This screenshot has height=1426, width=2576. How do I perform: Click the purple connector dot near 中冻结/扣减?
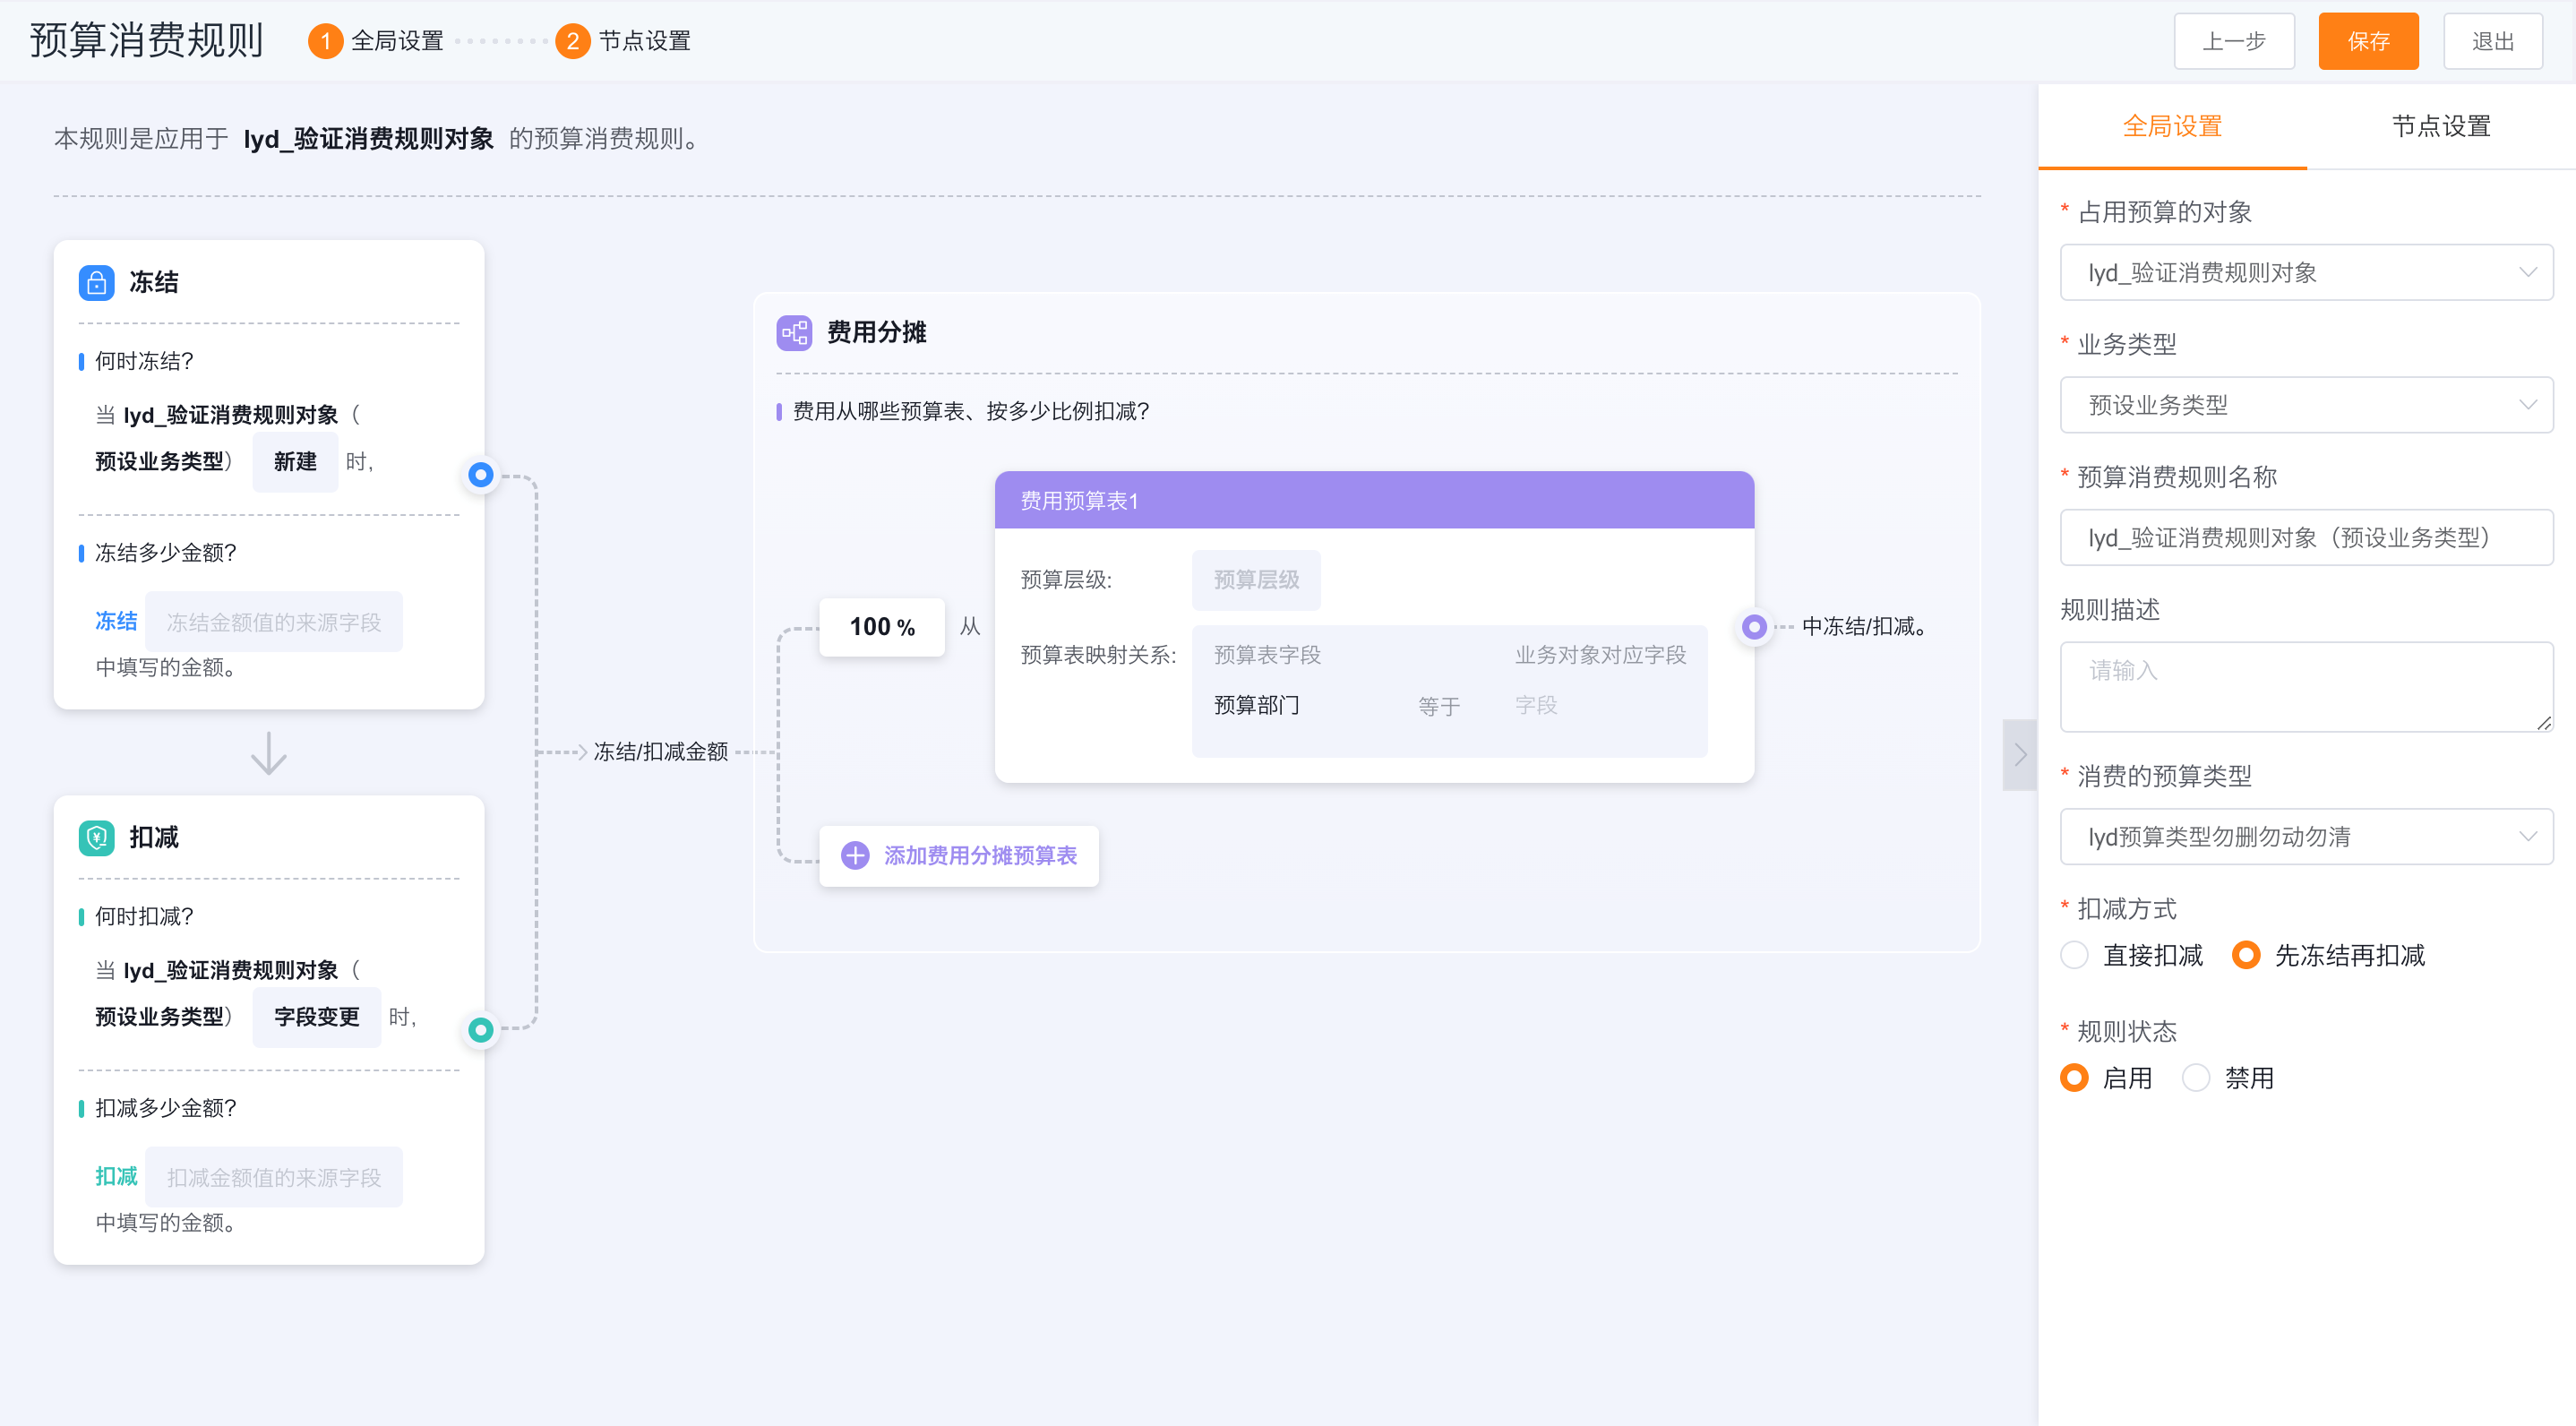1754,627
